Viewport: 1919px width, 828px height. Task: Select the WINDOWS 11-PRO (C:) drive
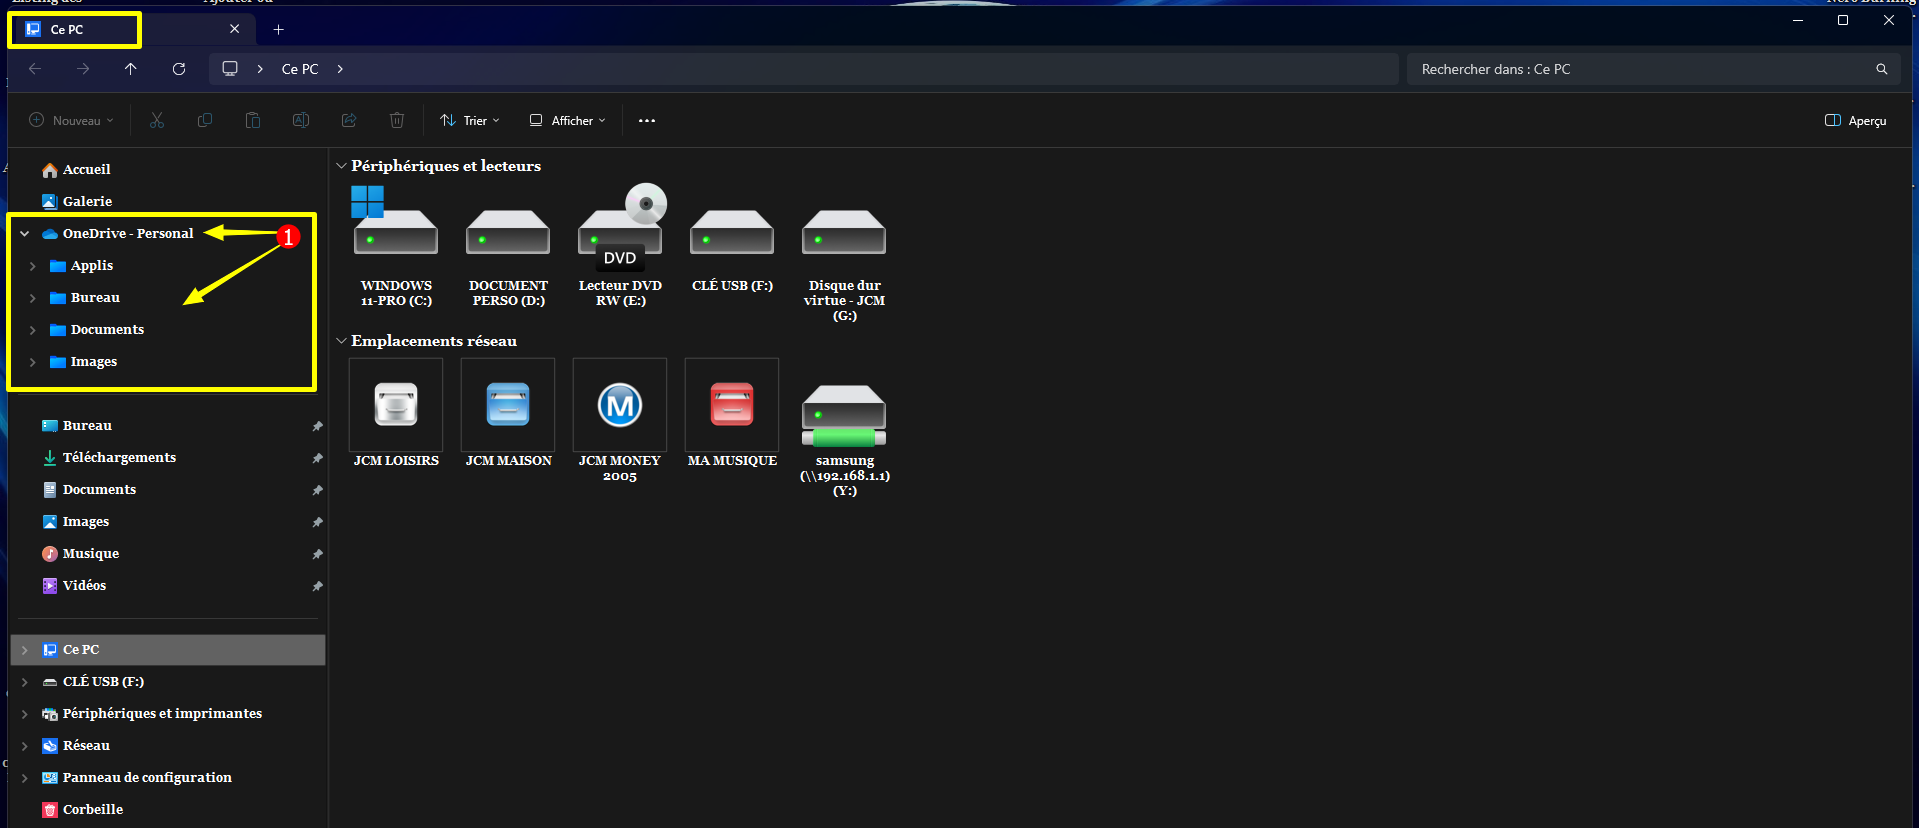396,246
